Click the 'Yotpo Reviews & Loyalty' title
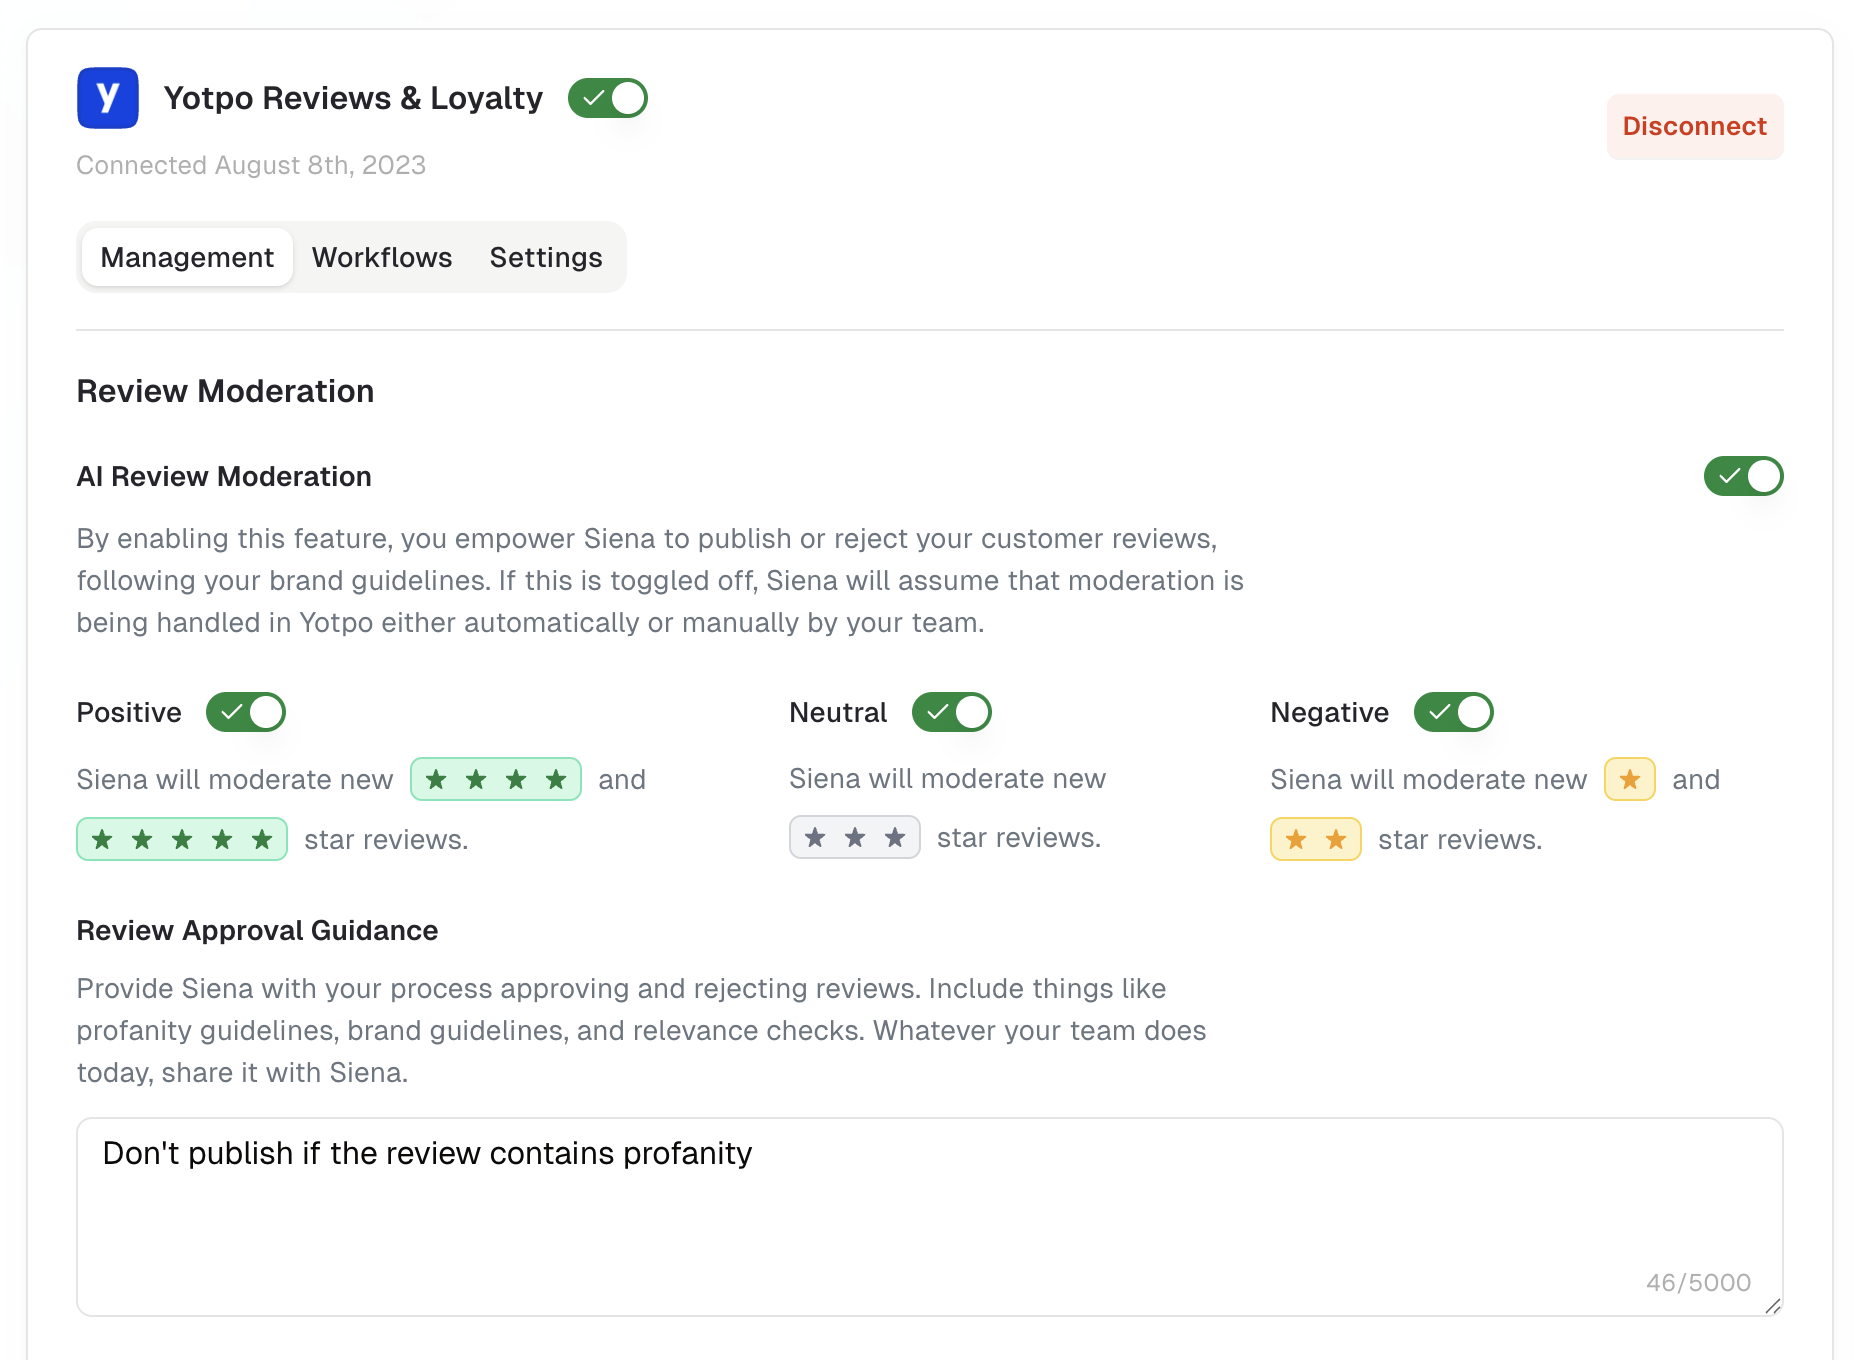The width and height of the screenshot is (1860, 1360). 353,98
